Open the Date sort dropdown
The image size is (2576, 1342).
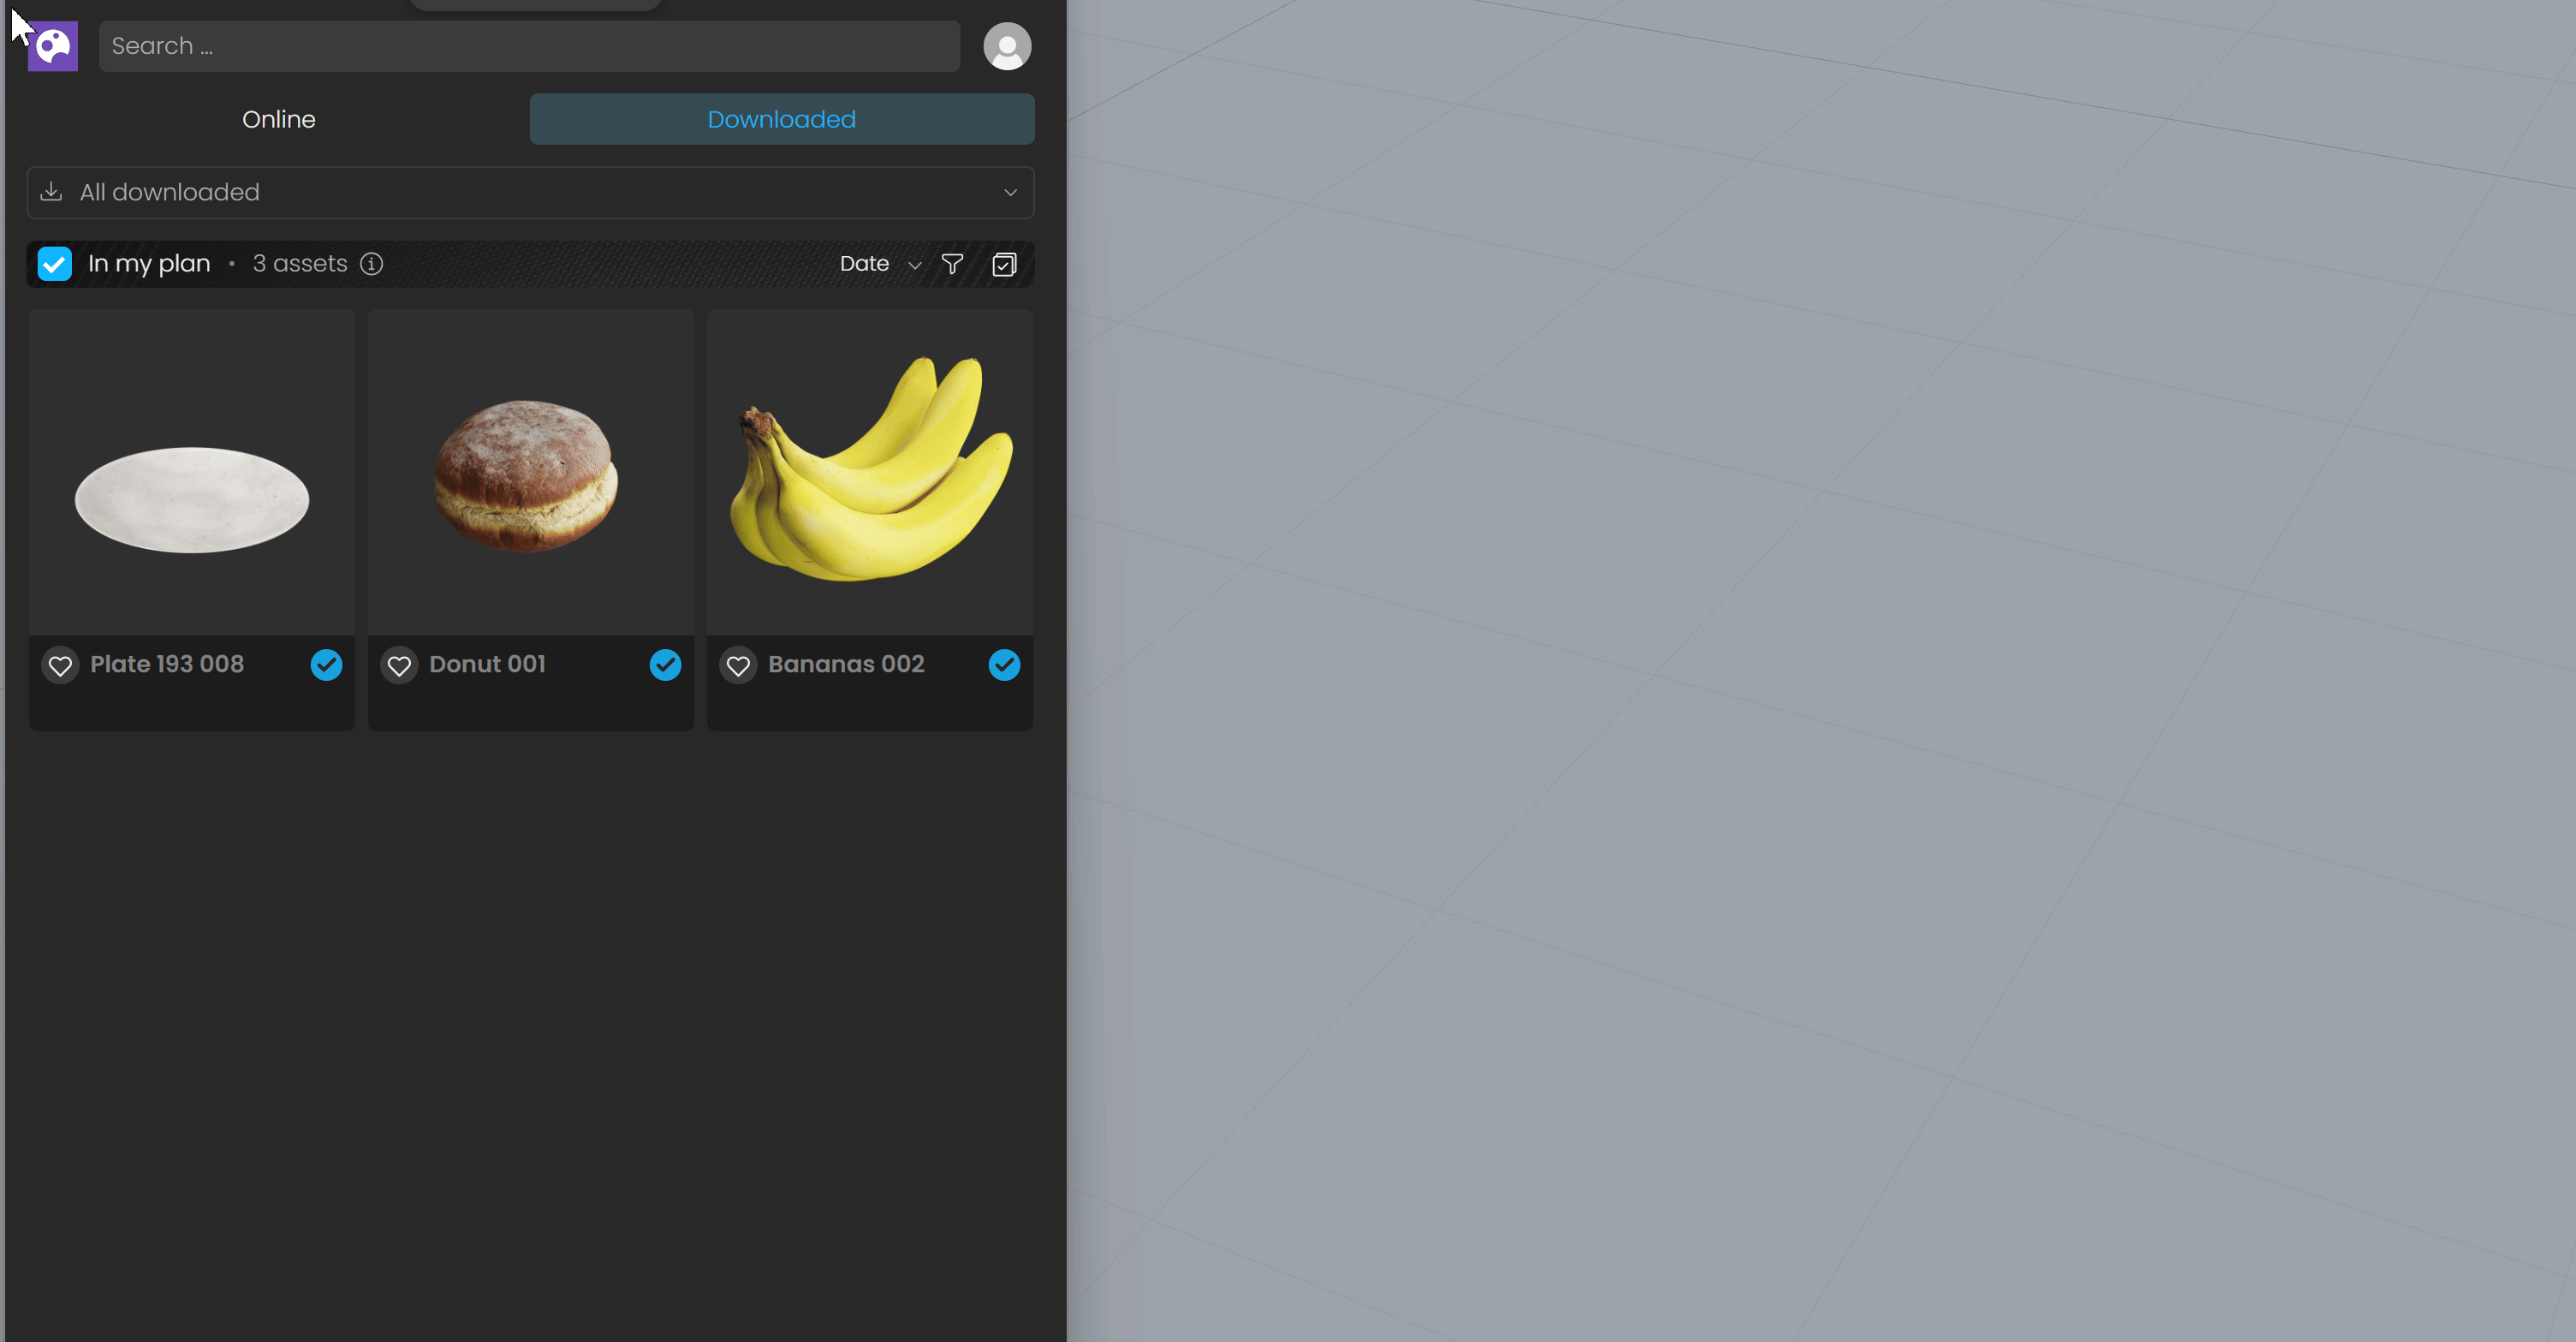(880, 264)
